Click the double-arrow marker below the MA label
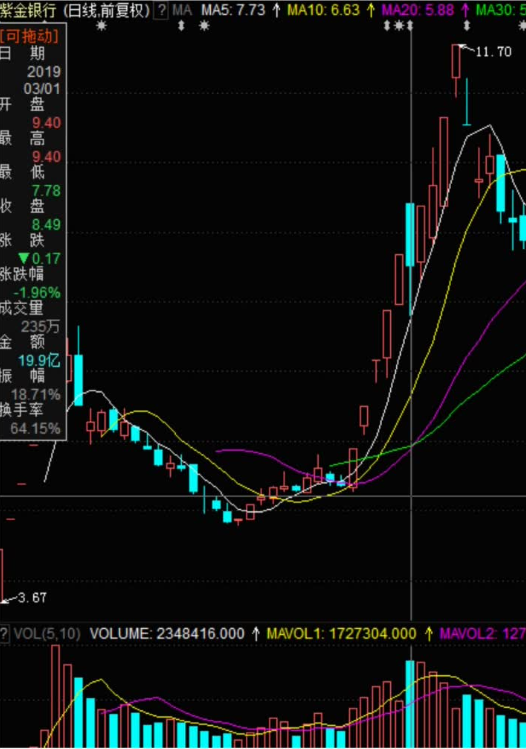Image resolution: width=526 pixels, height=749 pixels. click(x=181, y=26)
